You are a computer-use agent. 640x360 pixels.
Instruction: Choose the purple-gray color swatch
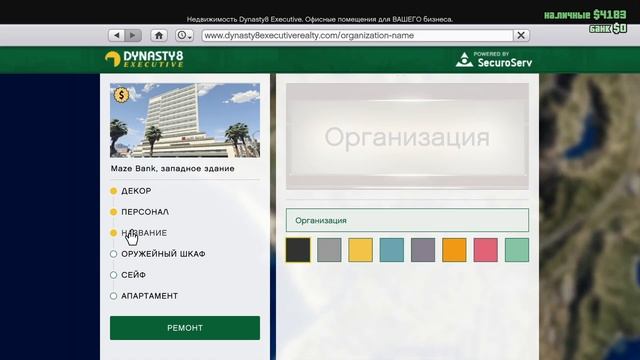423,250
